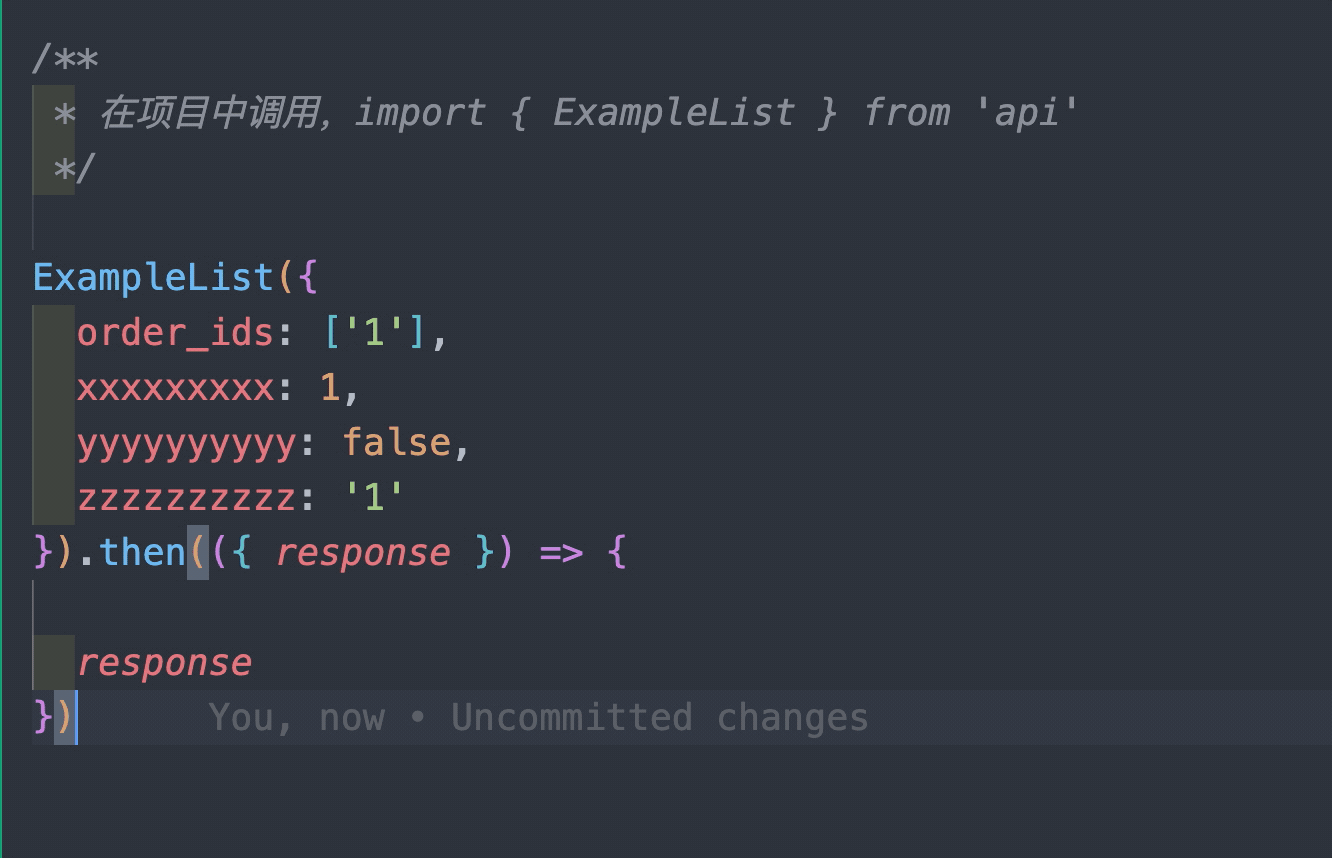This screenshot has width=1332, height=858.
Task: Click the arrow function operator
Action: (x=561, y=553)
